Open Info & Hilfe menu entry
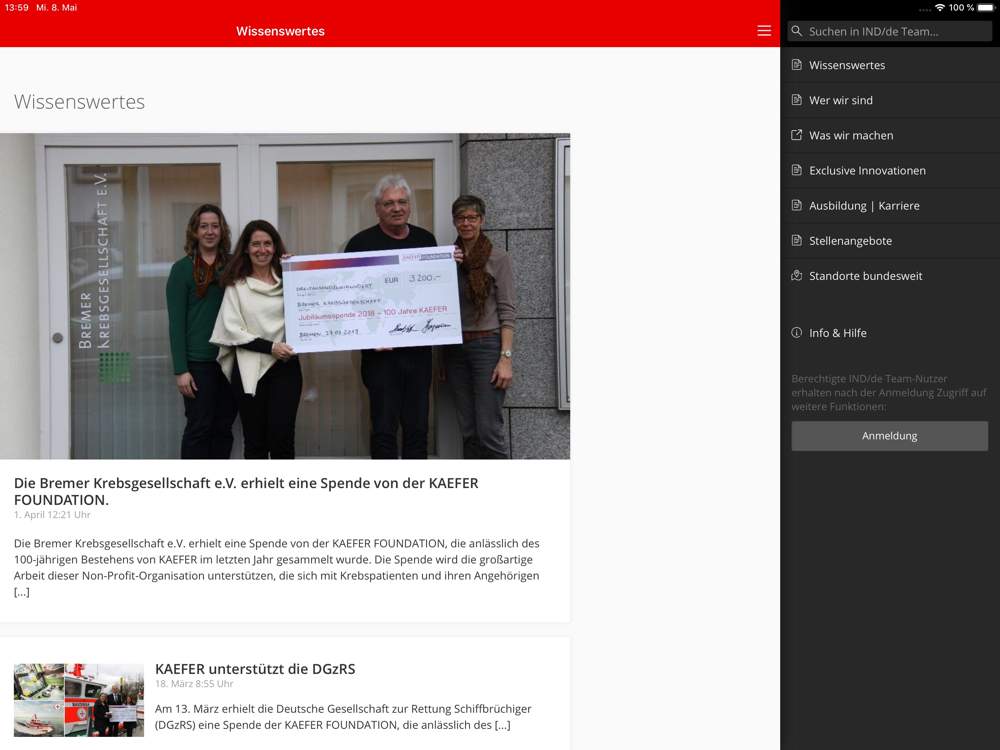The width and height of the screenshot is (1000, 750). point(890,333)
